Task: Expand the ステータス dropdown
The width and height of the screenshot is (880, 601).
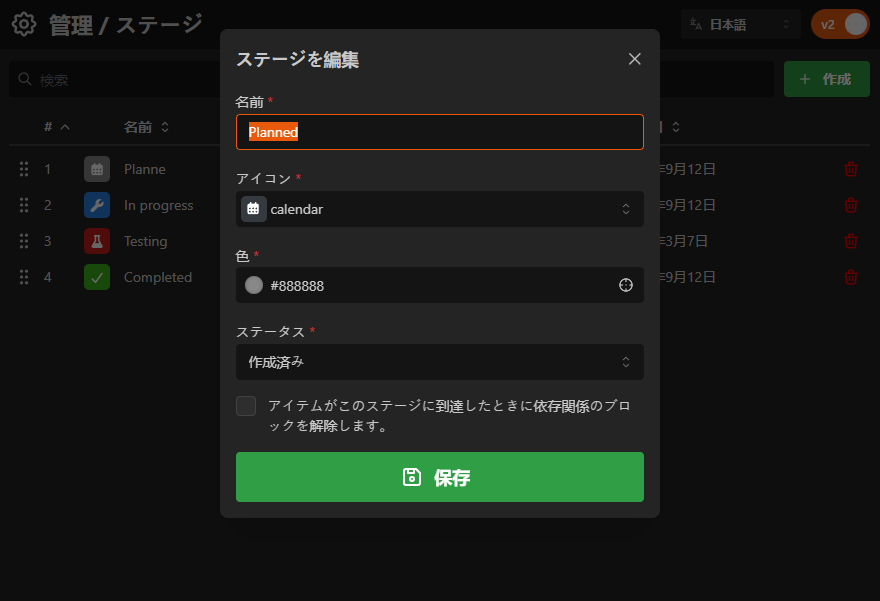Action: click(x=440, y=362)
